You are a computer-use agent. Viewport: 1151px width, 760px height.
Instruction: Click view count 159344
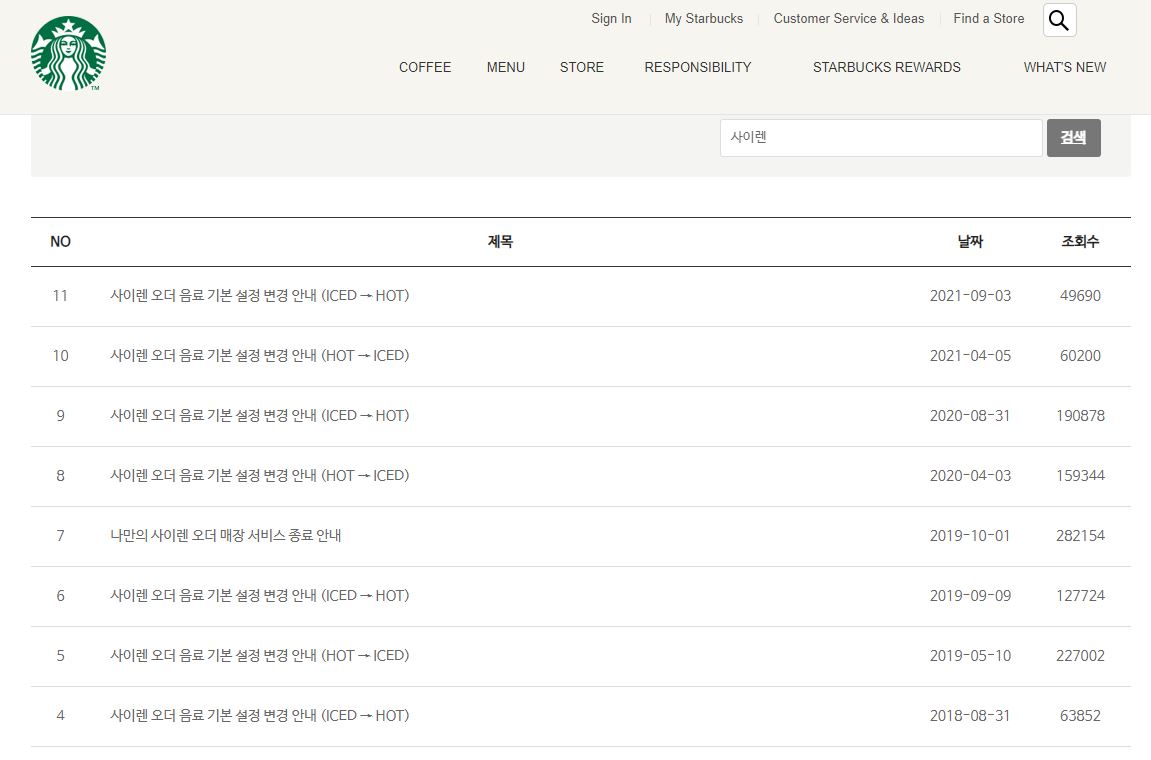pos(1080,476)
